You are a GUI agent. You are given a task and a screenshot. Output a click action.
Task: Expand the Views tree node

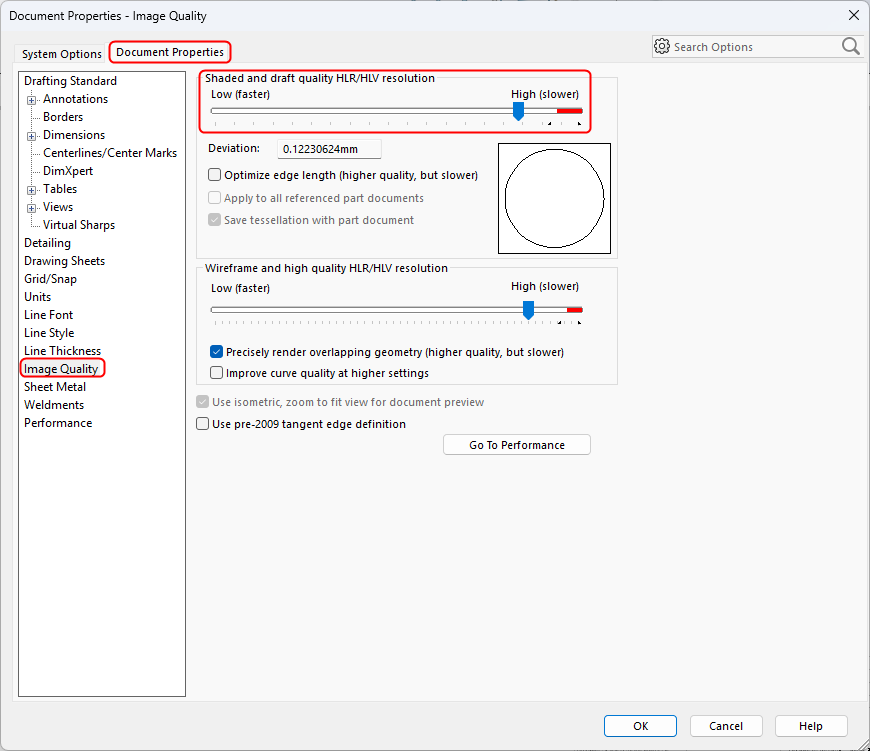(32, 207)
